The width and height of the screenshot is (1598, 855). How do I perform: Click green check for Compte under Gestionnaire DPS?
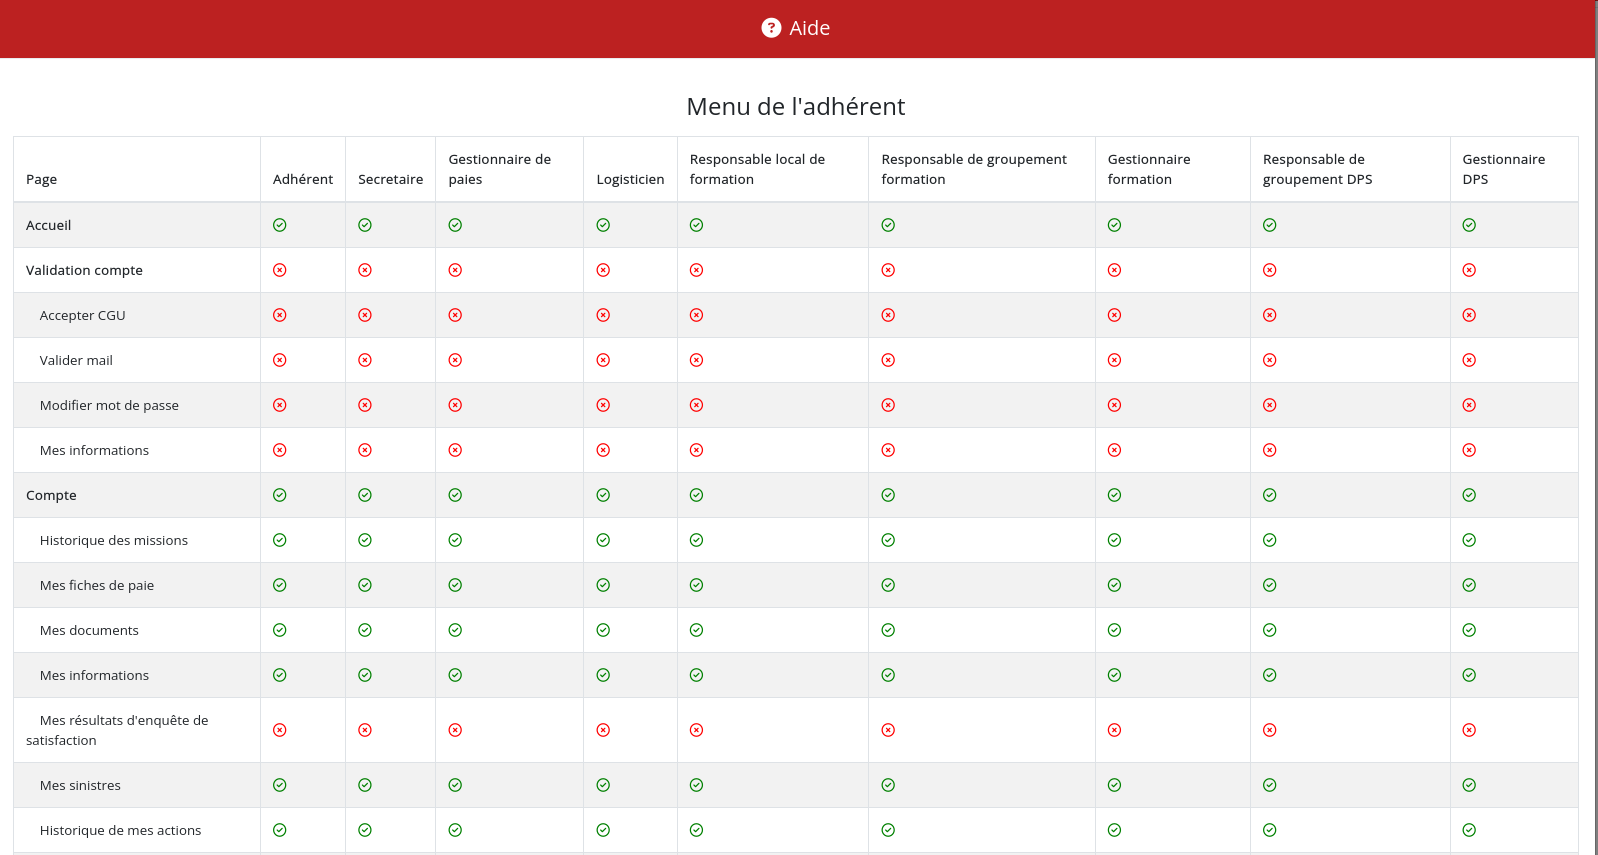pyautogui.click(x=1469, y=495)
